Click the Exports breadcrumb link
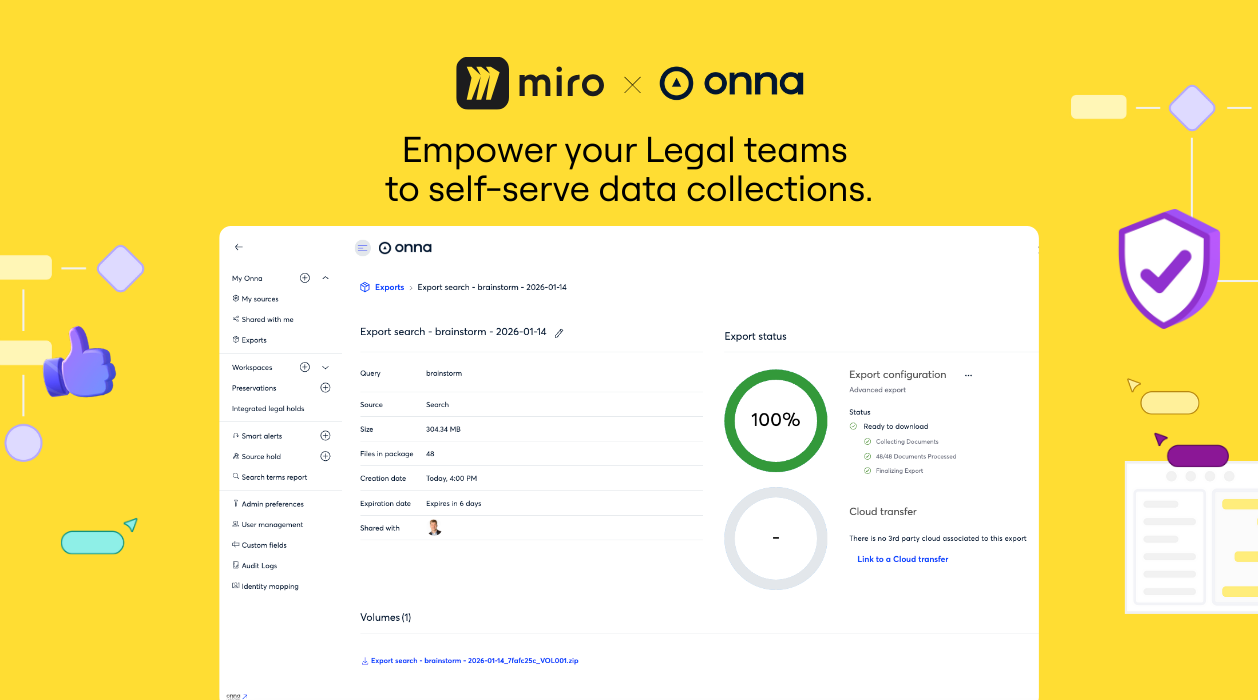1258x700 pixels. pos(389,288)
